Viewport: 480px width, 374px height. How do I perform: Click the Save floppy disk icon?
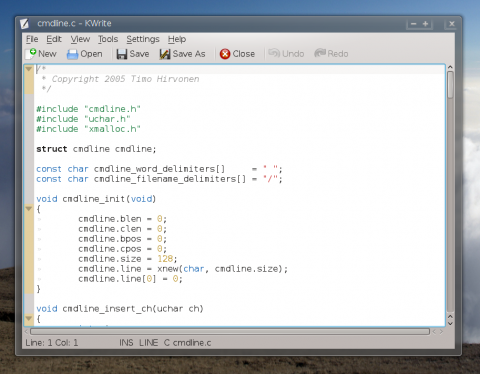click(122, 54)
